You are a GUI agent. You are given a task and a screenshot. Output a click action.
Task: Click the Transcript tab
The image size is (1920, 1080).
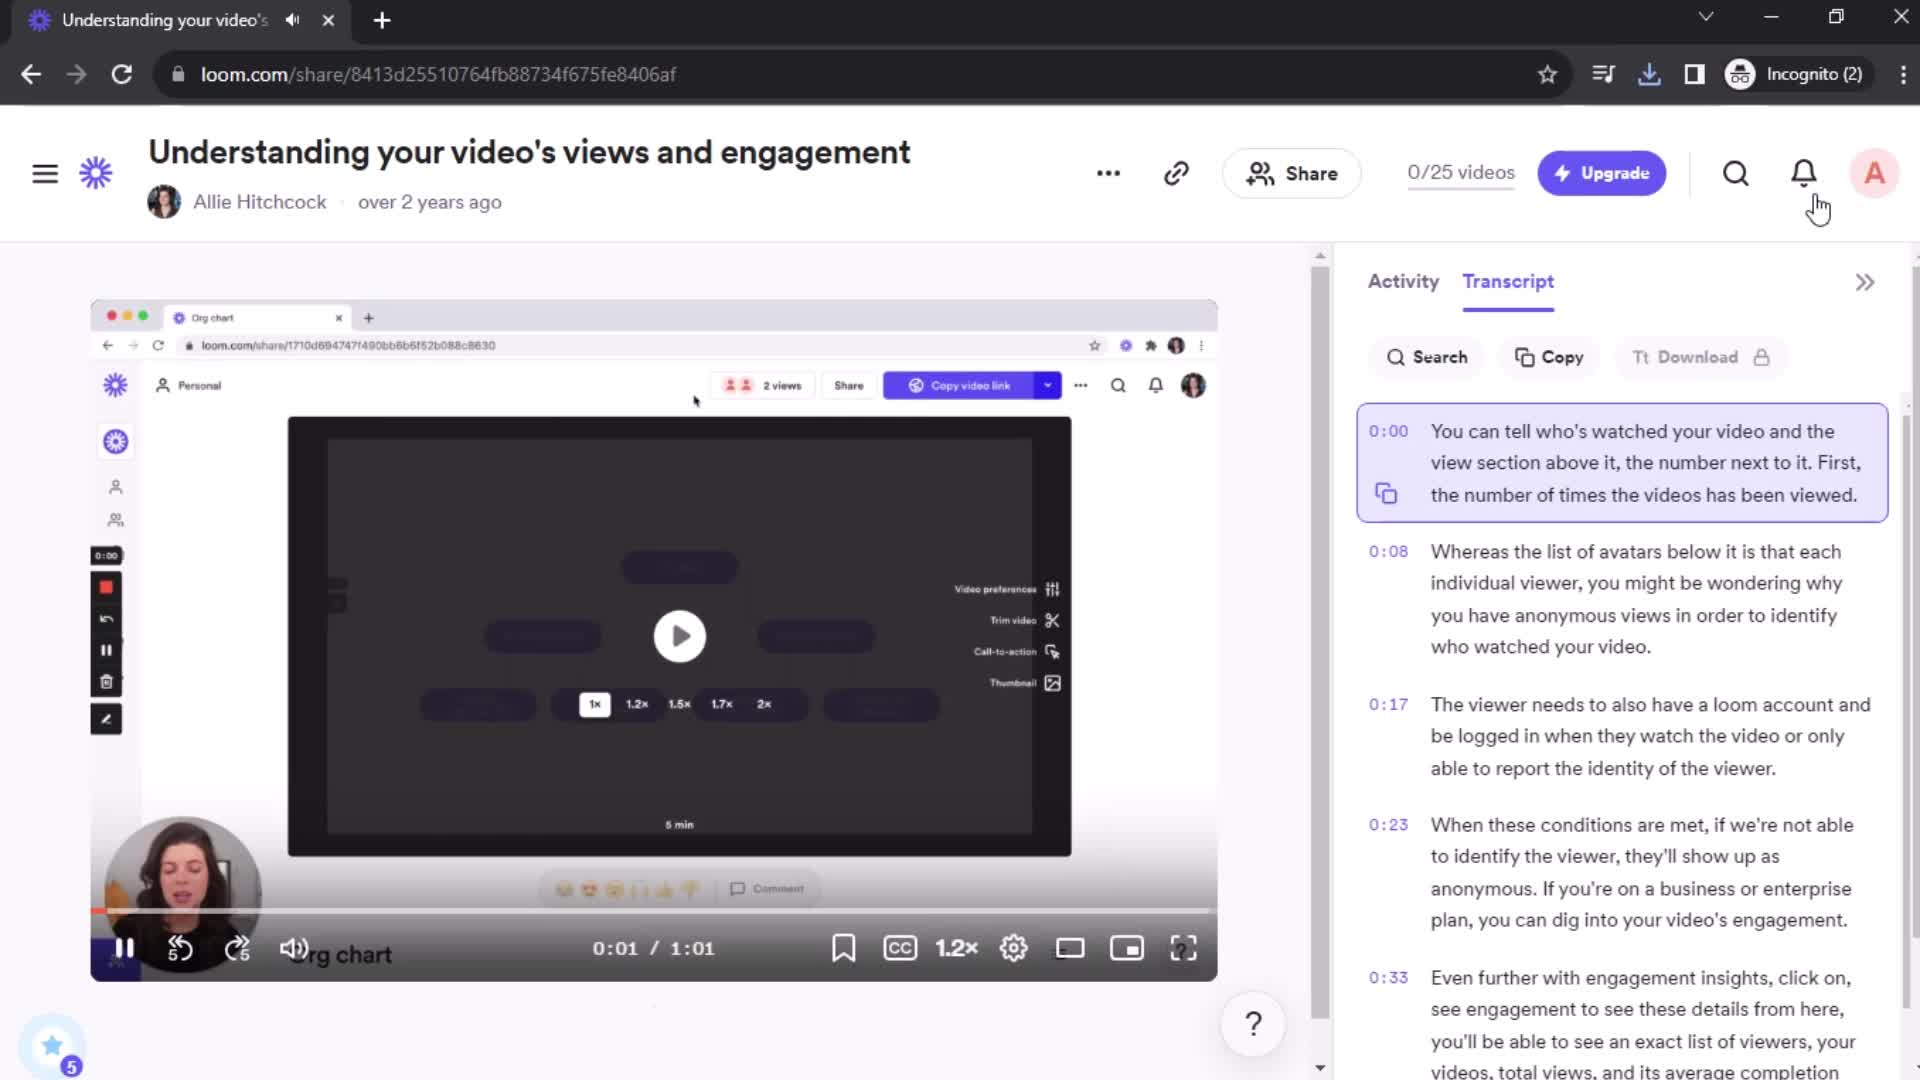tap(1509, 281)
